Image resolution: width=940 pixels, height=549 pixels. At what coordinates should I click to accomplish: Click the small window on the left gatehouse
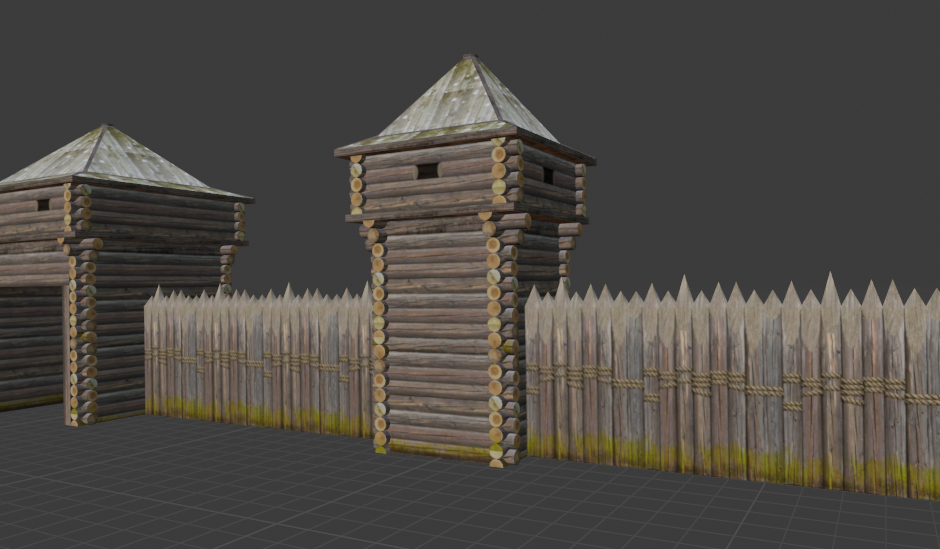pos(43,205)
